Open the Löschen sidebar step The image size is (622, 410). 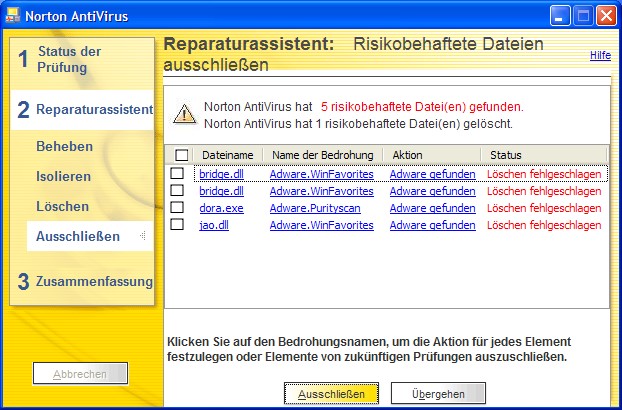pyautogui.click(x=62, y=206)
